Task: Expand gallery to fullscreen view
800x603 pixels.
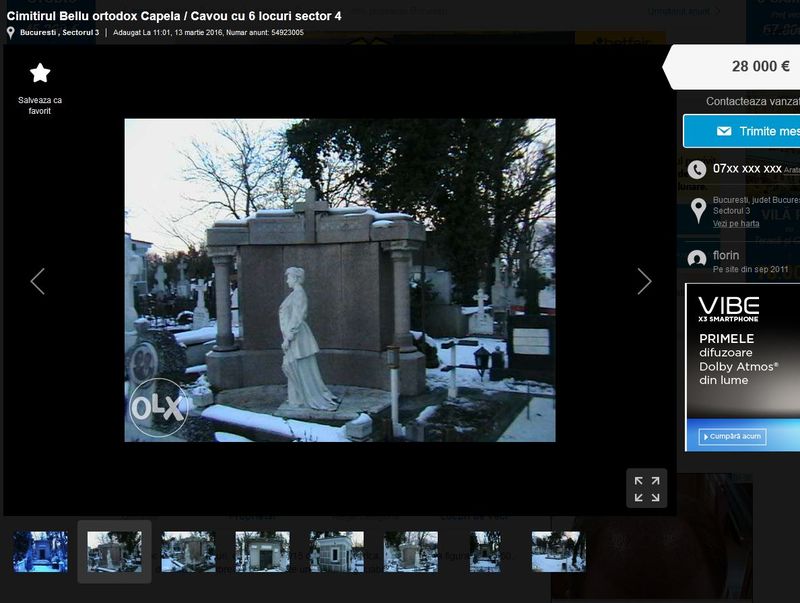Action: point(647,488)
